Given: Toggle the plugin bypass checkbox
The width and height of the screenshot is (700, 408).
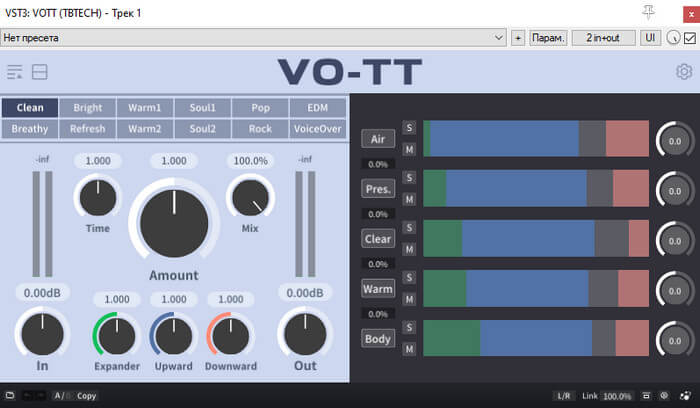Looking at the screenshot, I should pyautogui.click(x=689, y=38).
